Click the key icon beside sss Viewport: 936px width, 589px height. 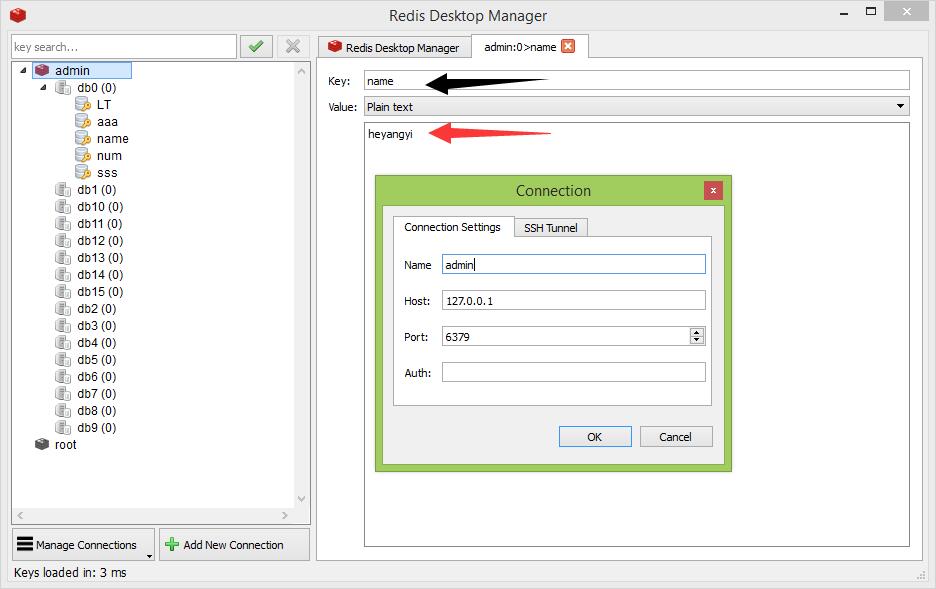tap(83, 172)
